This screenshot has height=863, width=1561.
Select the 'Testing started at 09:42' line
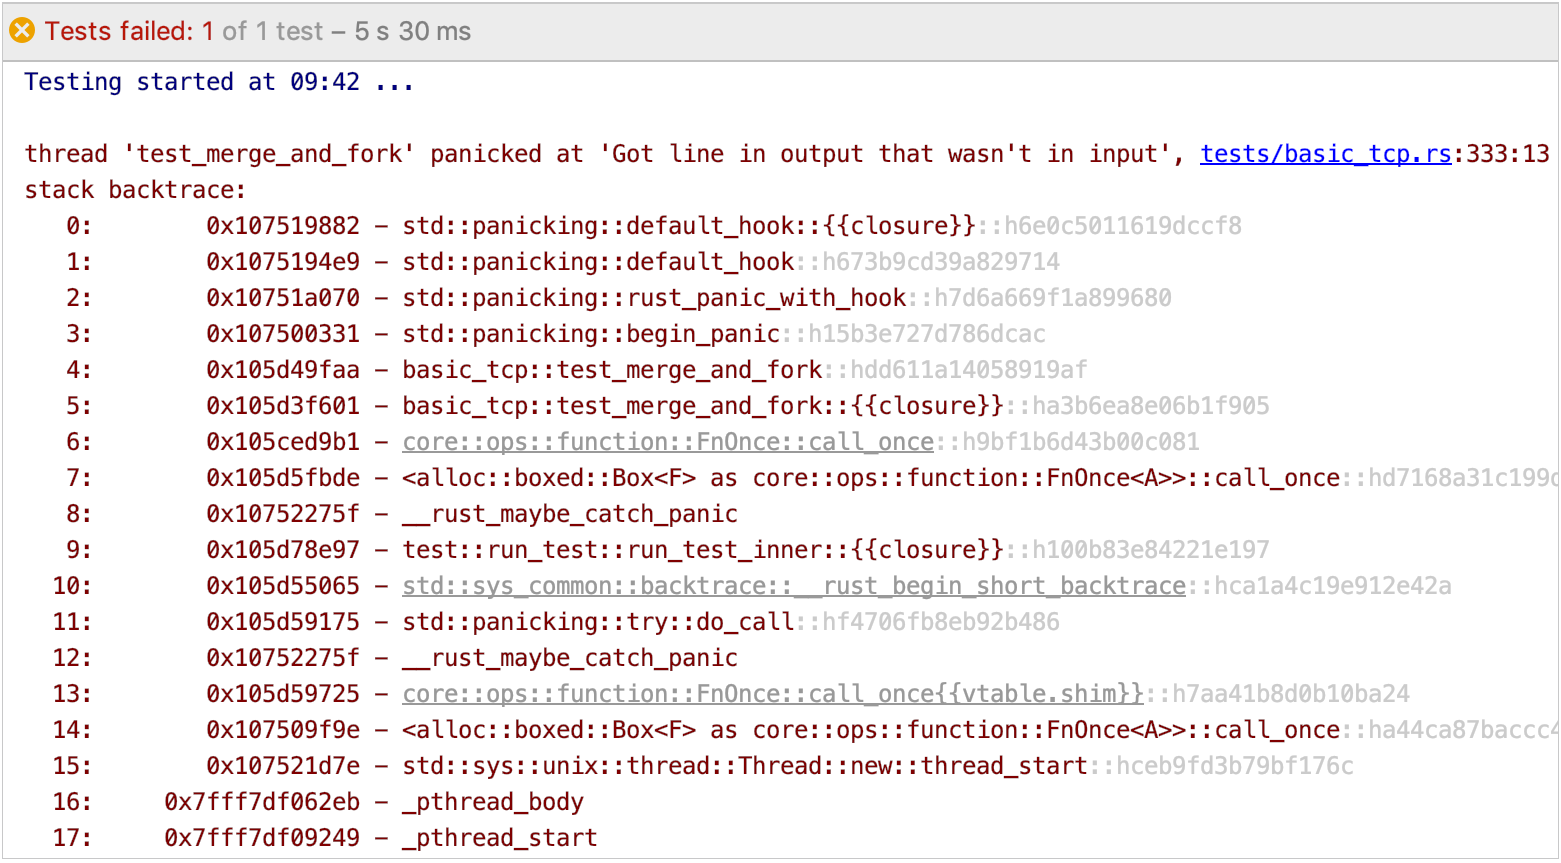click(220, 81)
